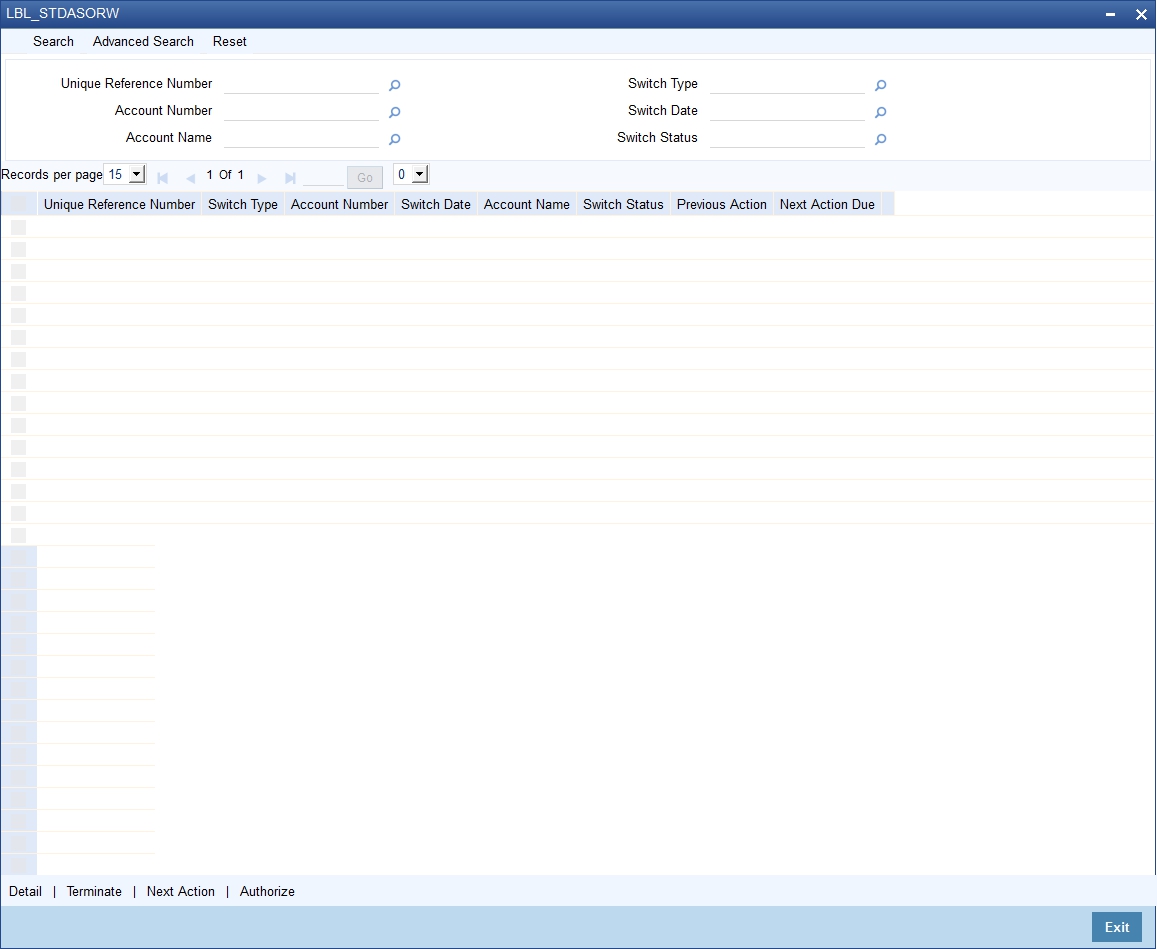Click the Search menu item
This screenshot has height=949, width=1157.
pyautogui.click(x=53, y=41)
